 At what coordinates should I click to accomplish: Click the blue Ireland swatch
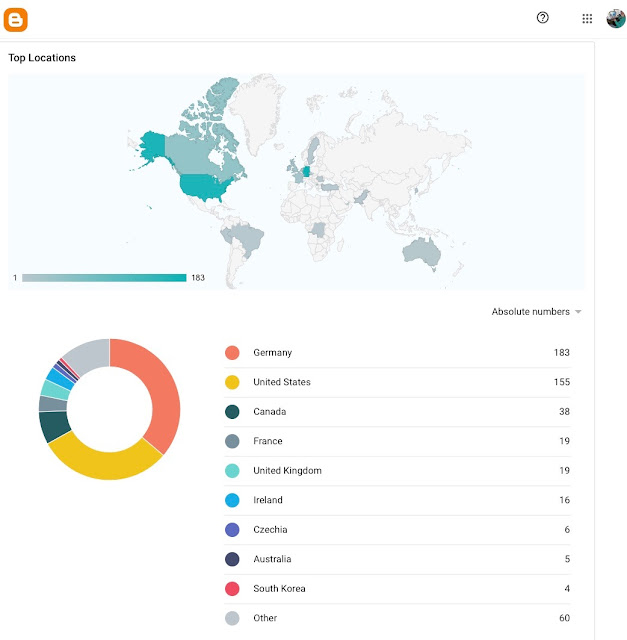(232, 500)
